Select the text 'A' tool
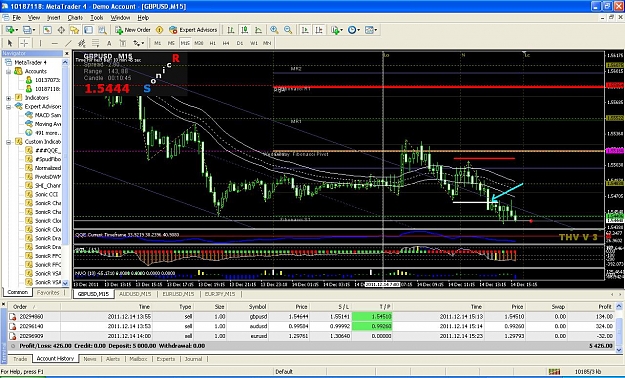The height and width of the screenshot is (378, 625). (x=109, y=43)
